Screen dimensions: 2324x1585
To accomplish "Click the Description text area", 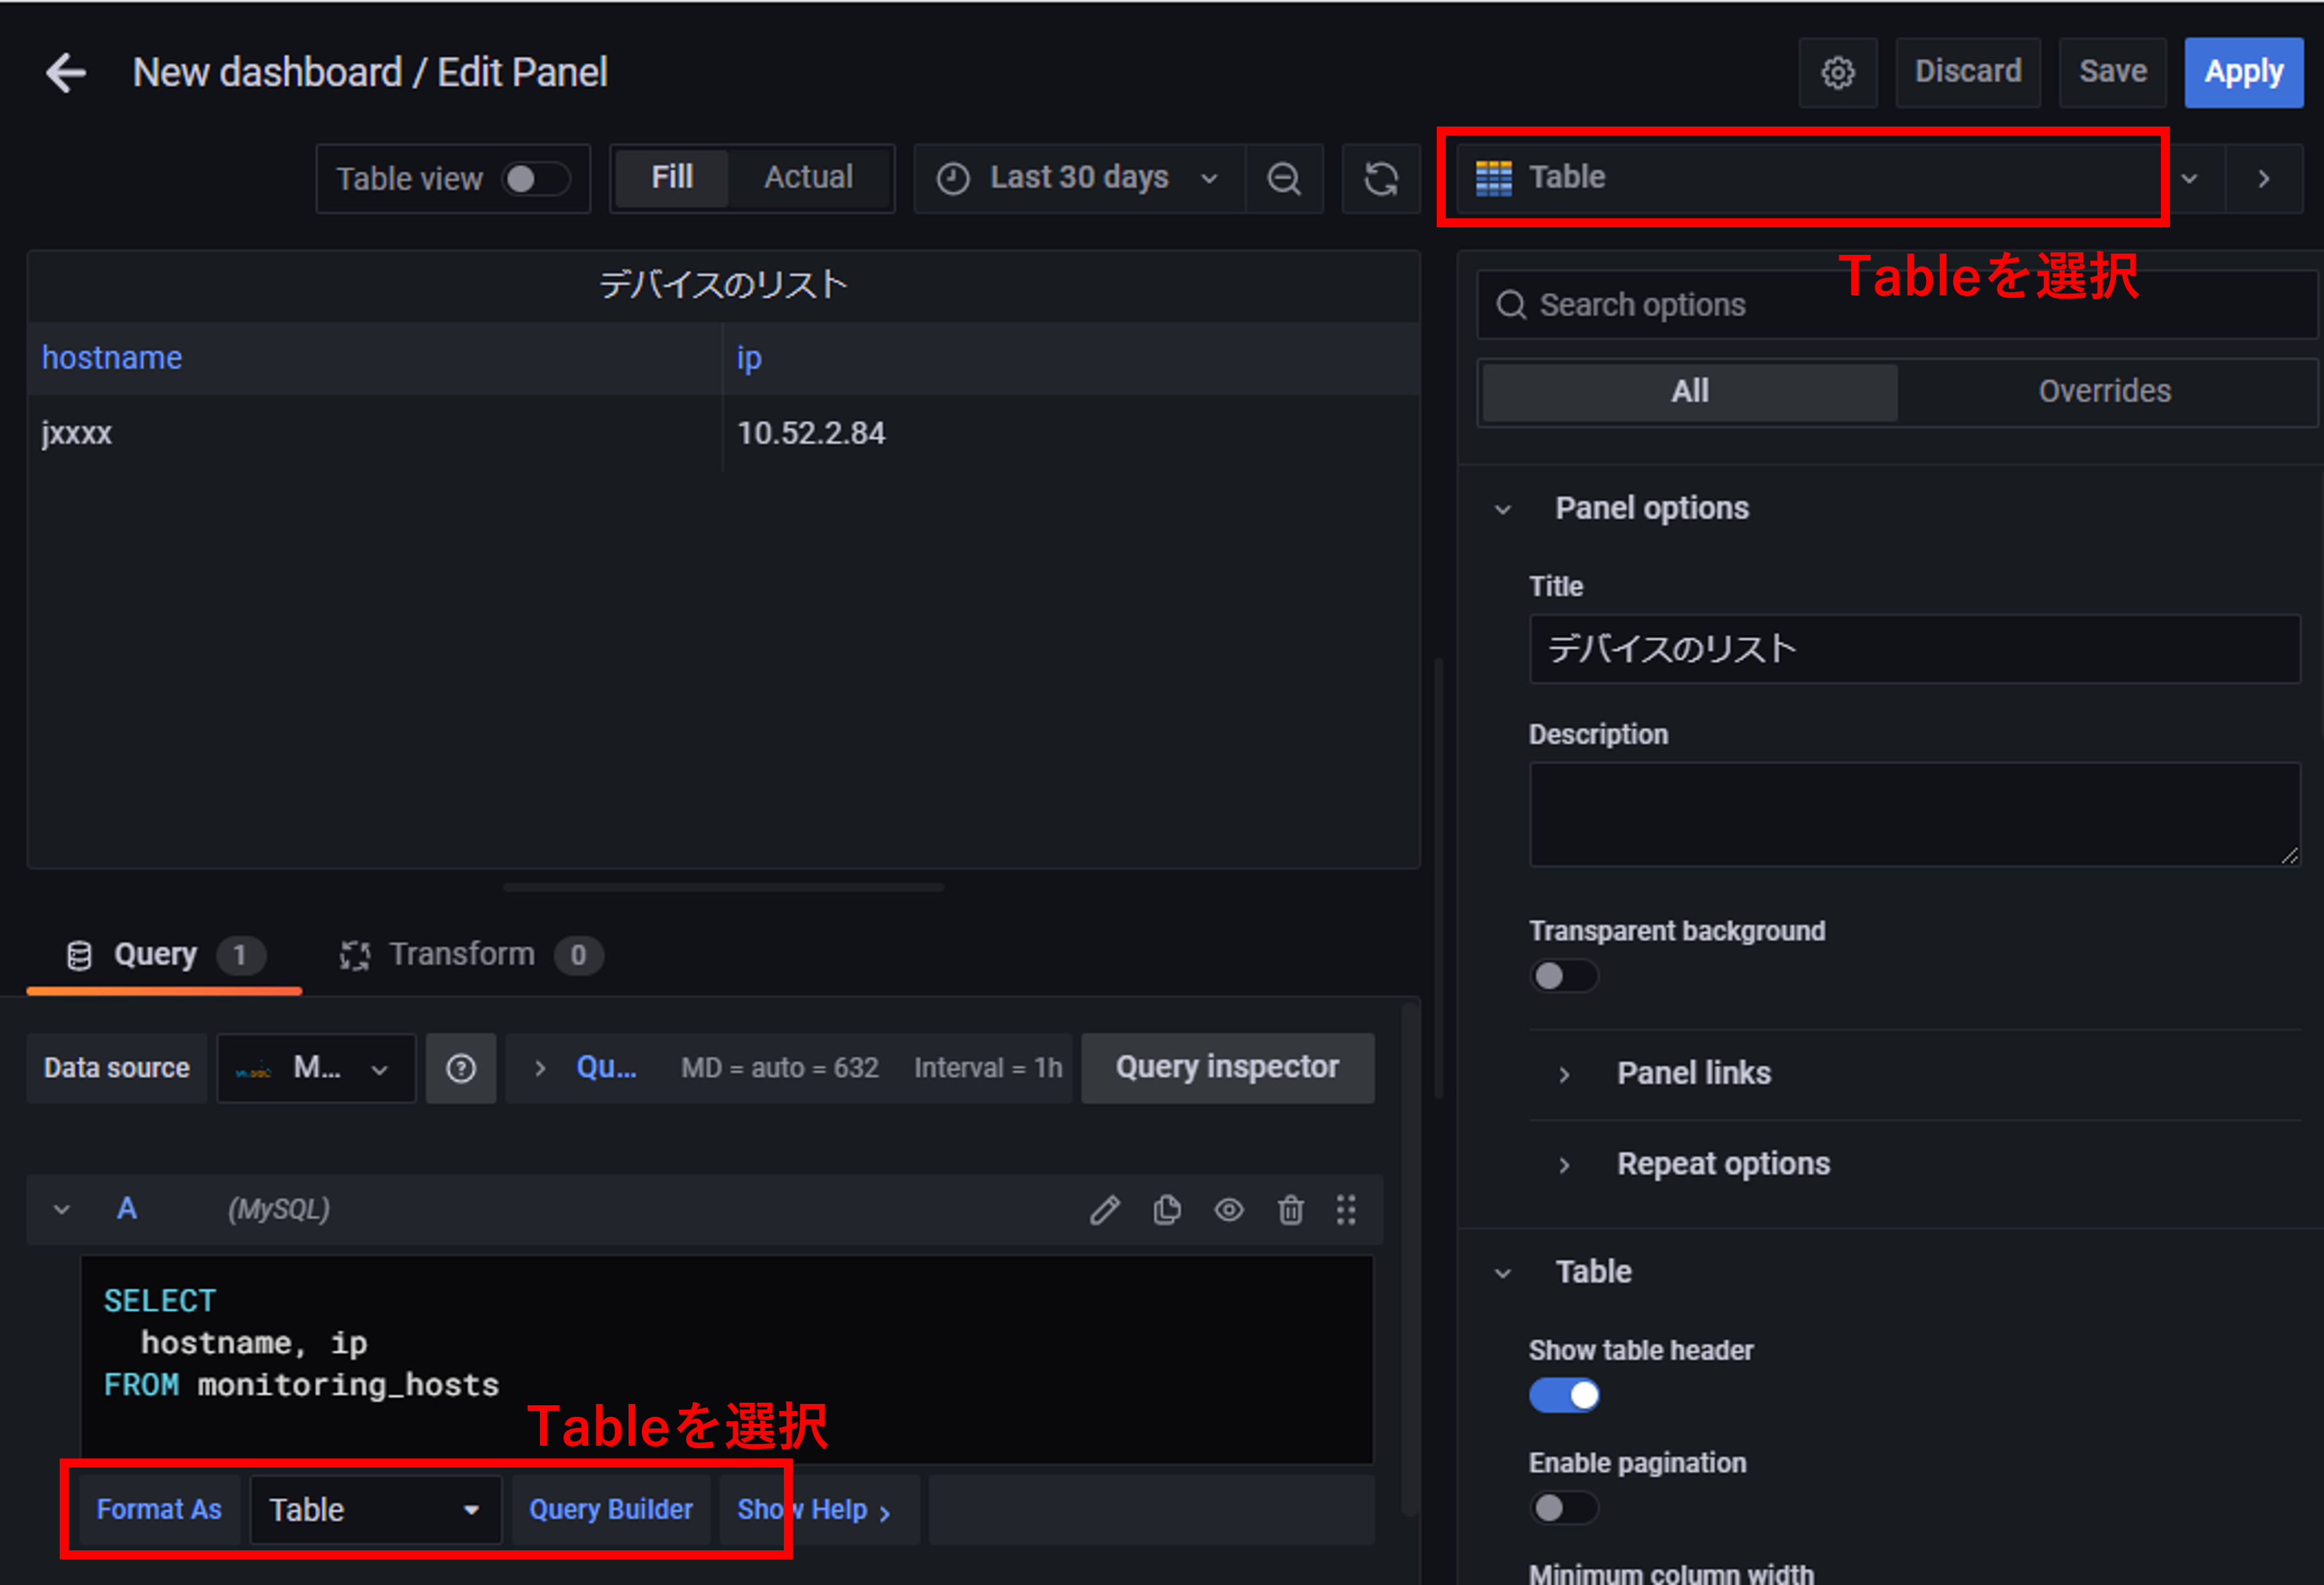I will click(1914, 815).
